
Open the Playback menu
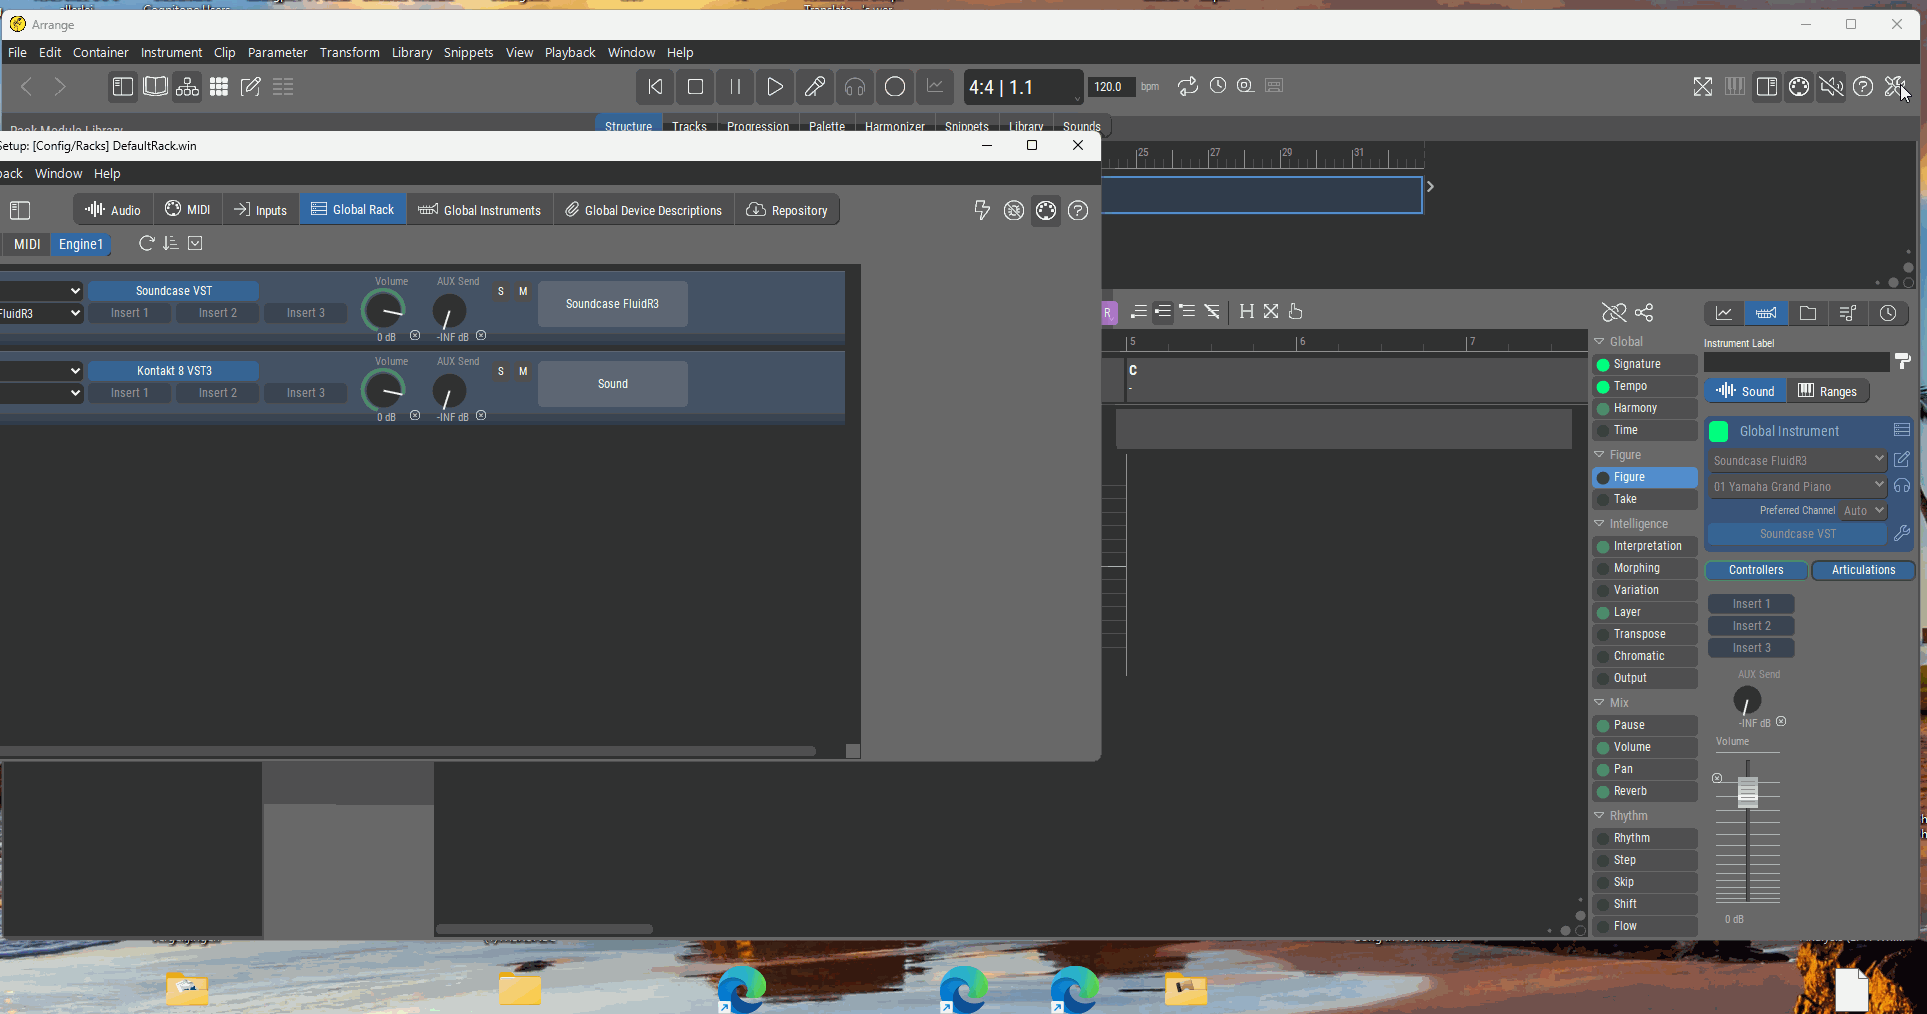[569, 53]
